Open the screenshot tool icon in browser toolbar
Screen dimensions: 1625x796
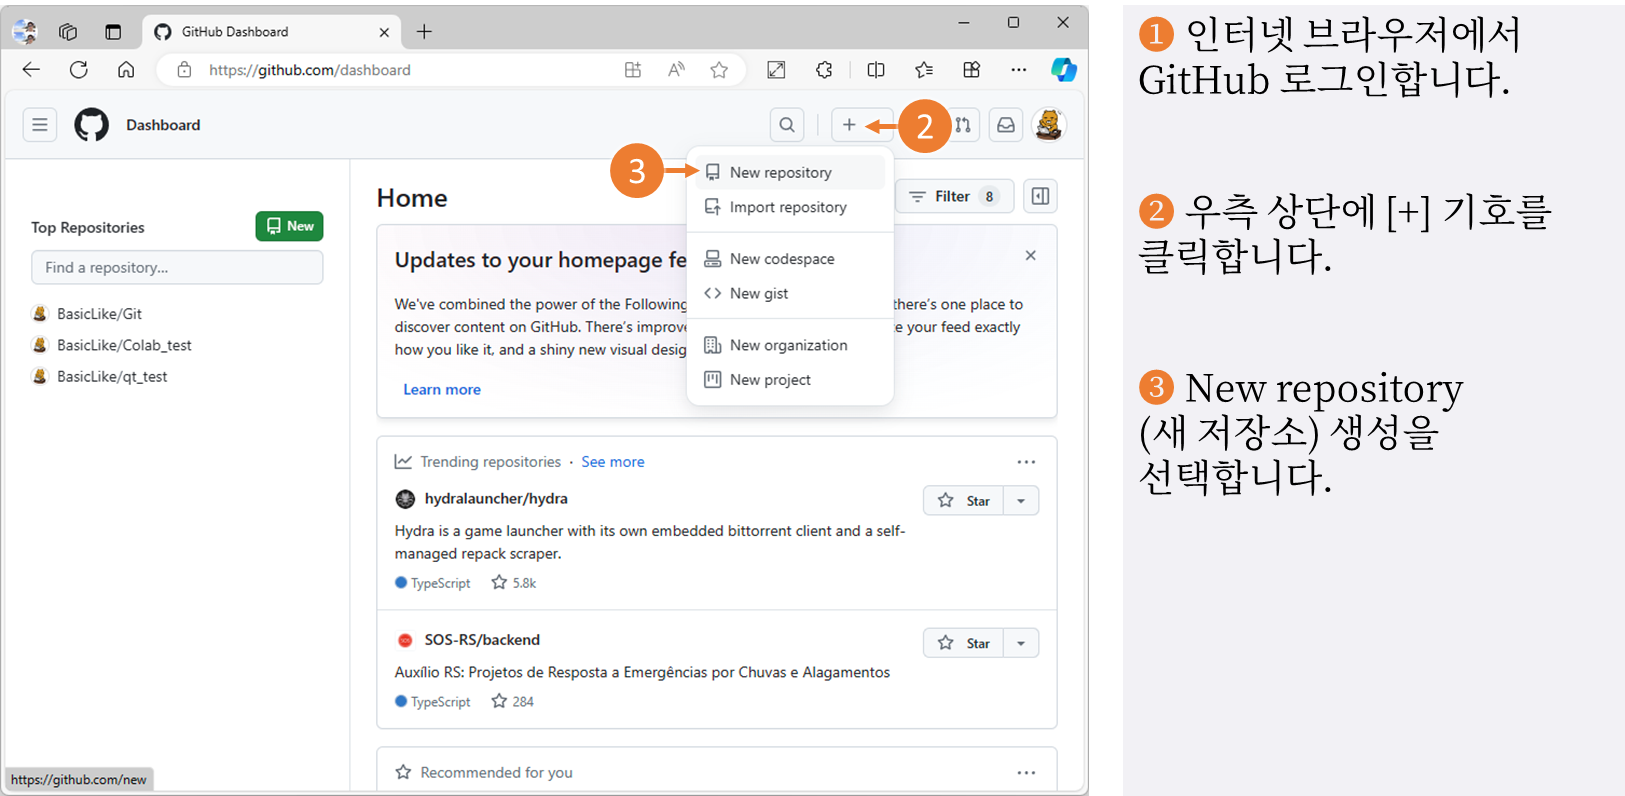(776, 70)
